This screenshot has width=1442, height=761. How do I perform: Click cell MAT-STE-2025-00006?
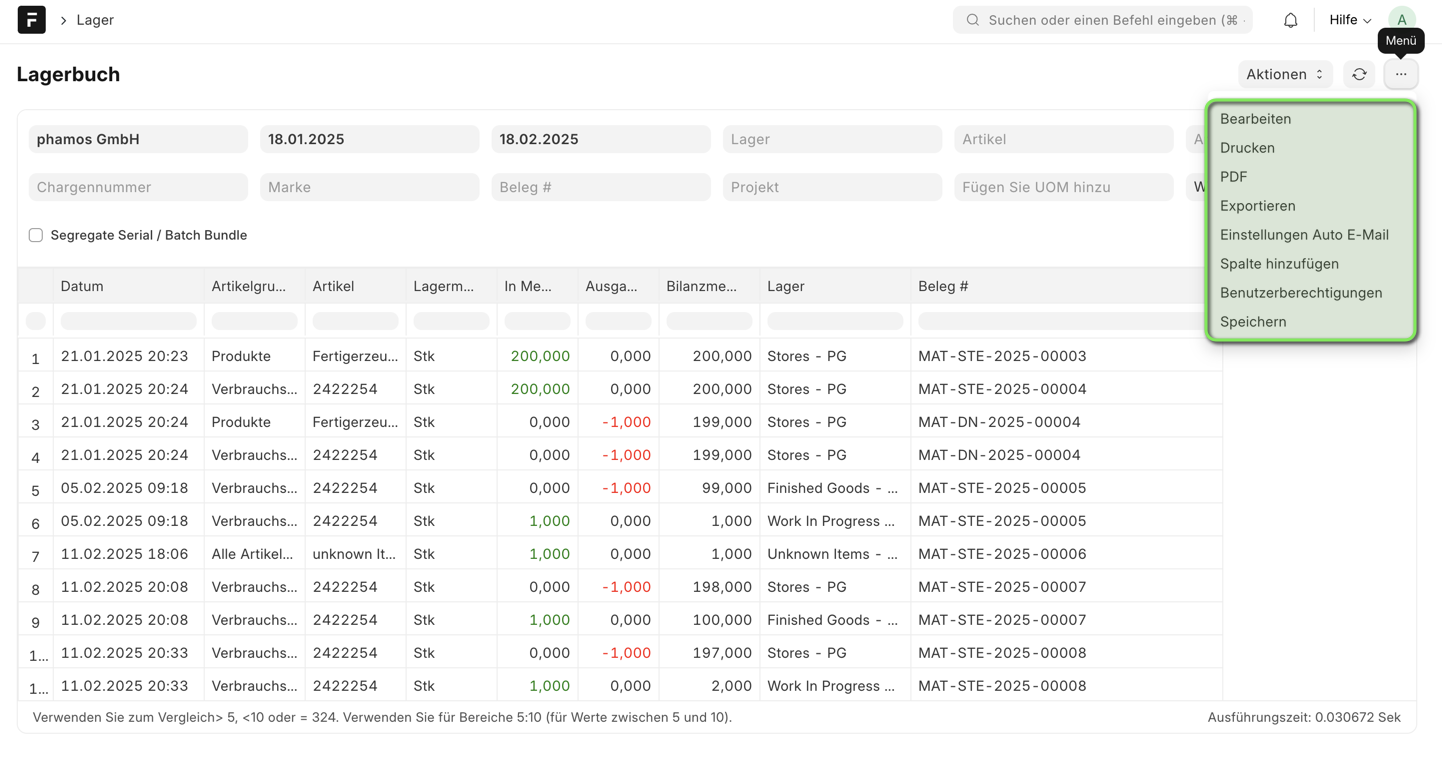1066,554
